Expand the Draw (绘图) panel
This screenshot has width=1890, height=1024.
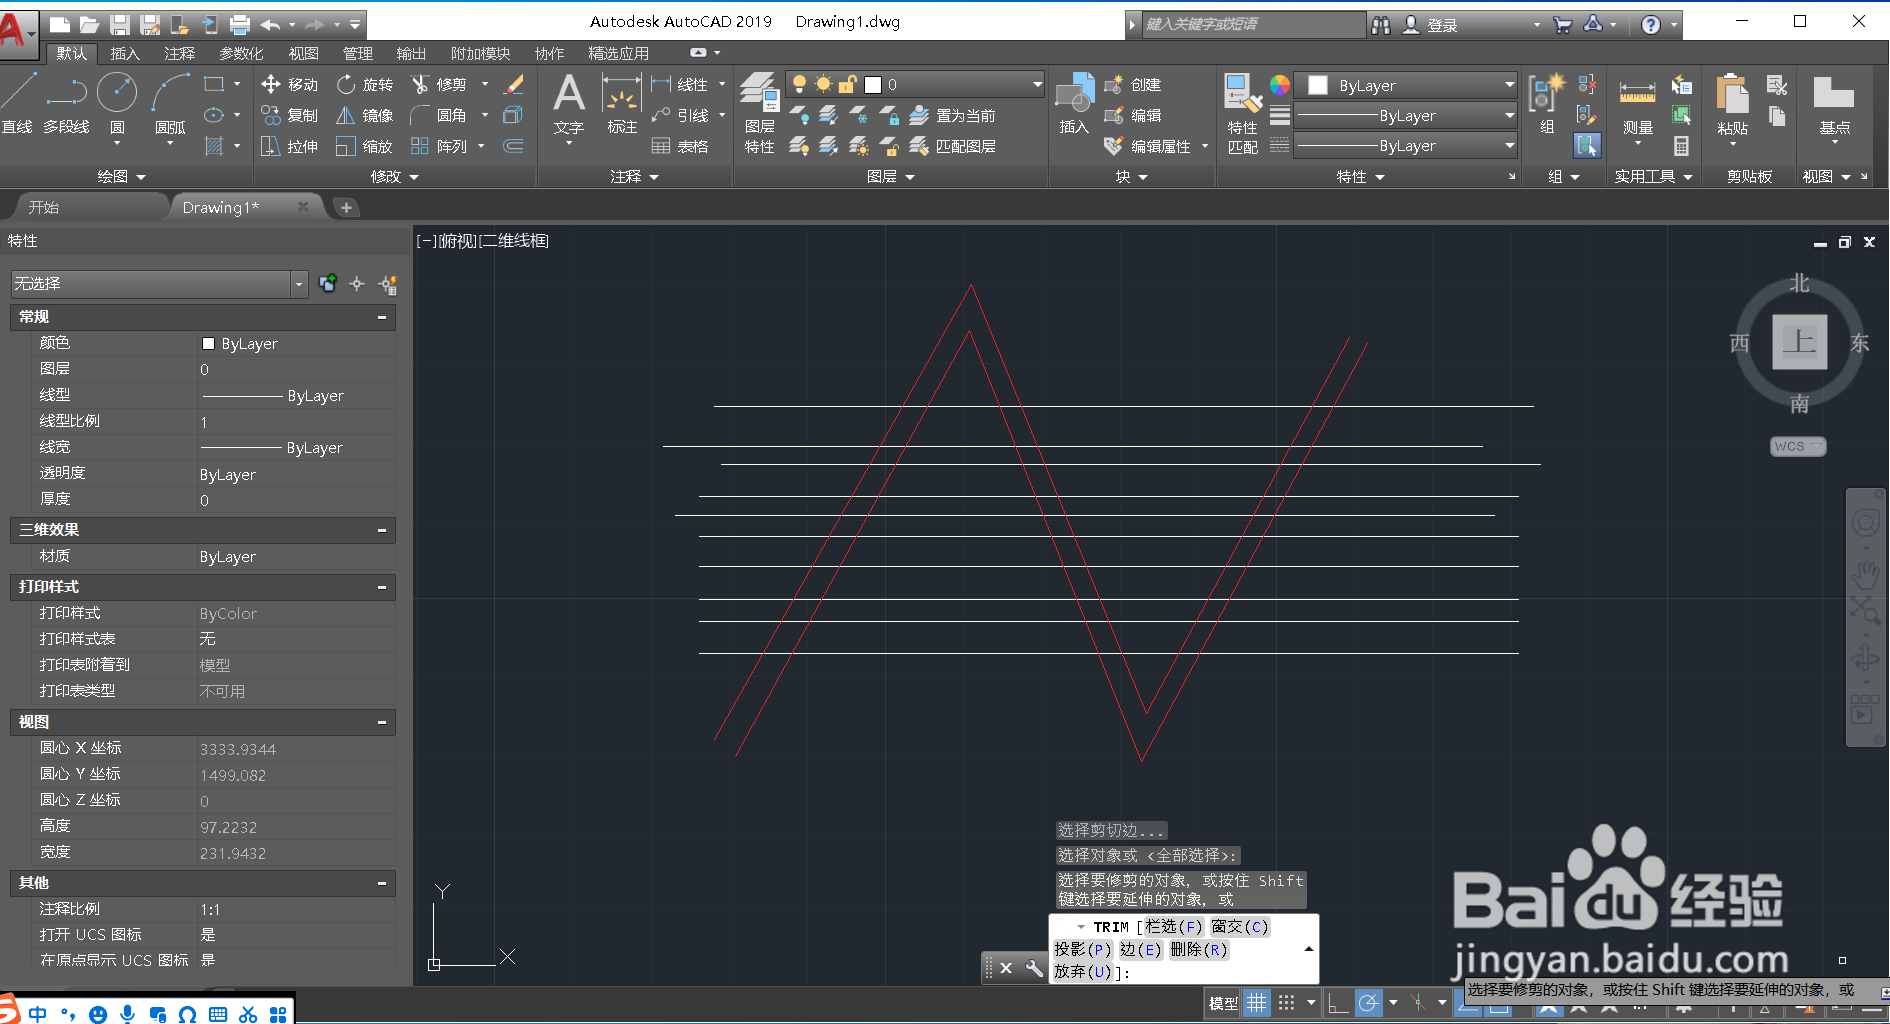tap(121, 177)
